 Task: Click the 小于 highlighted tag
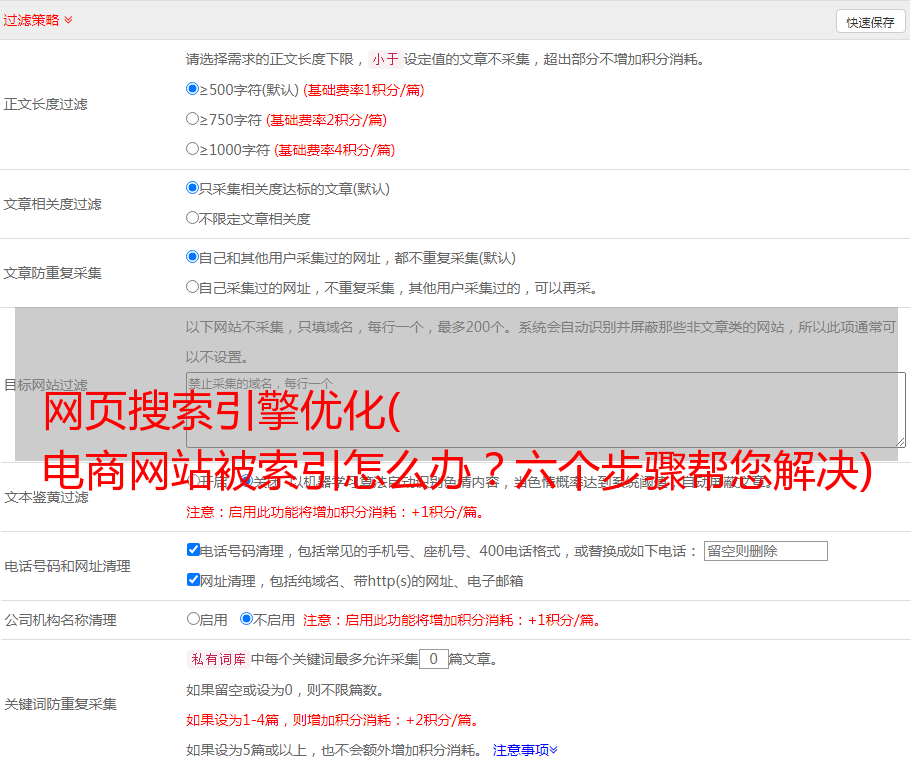click(x=385, y=59)
